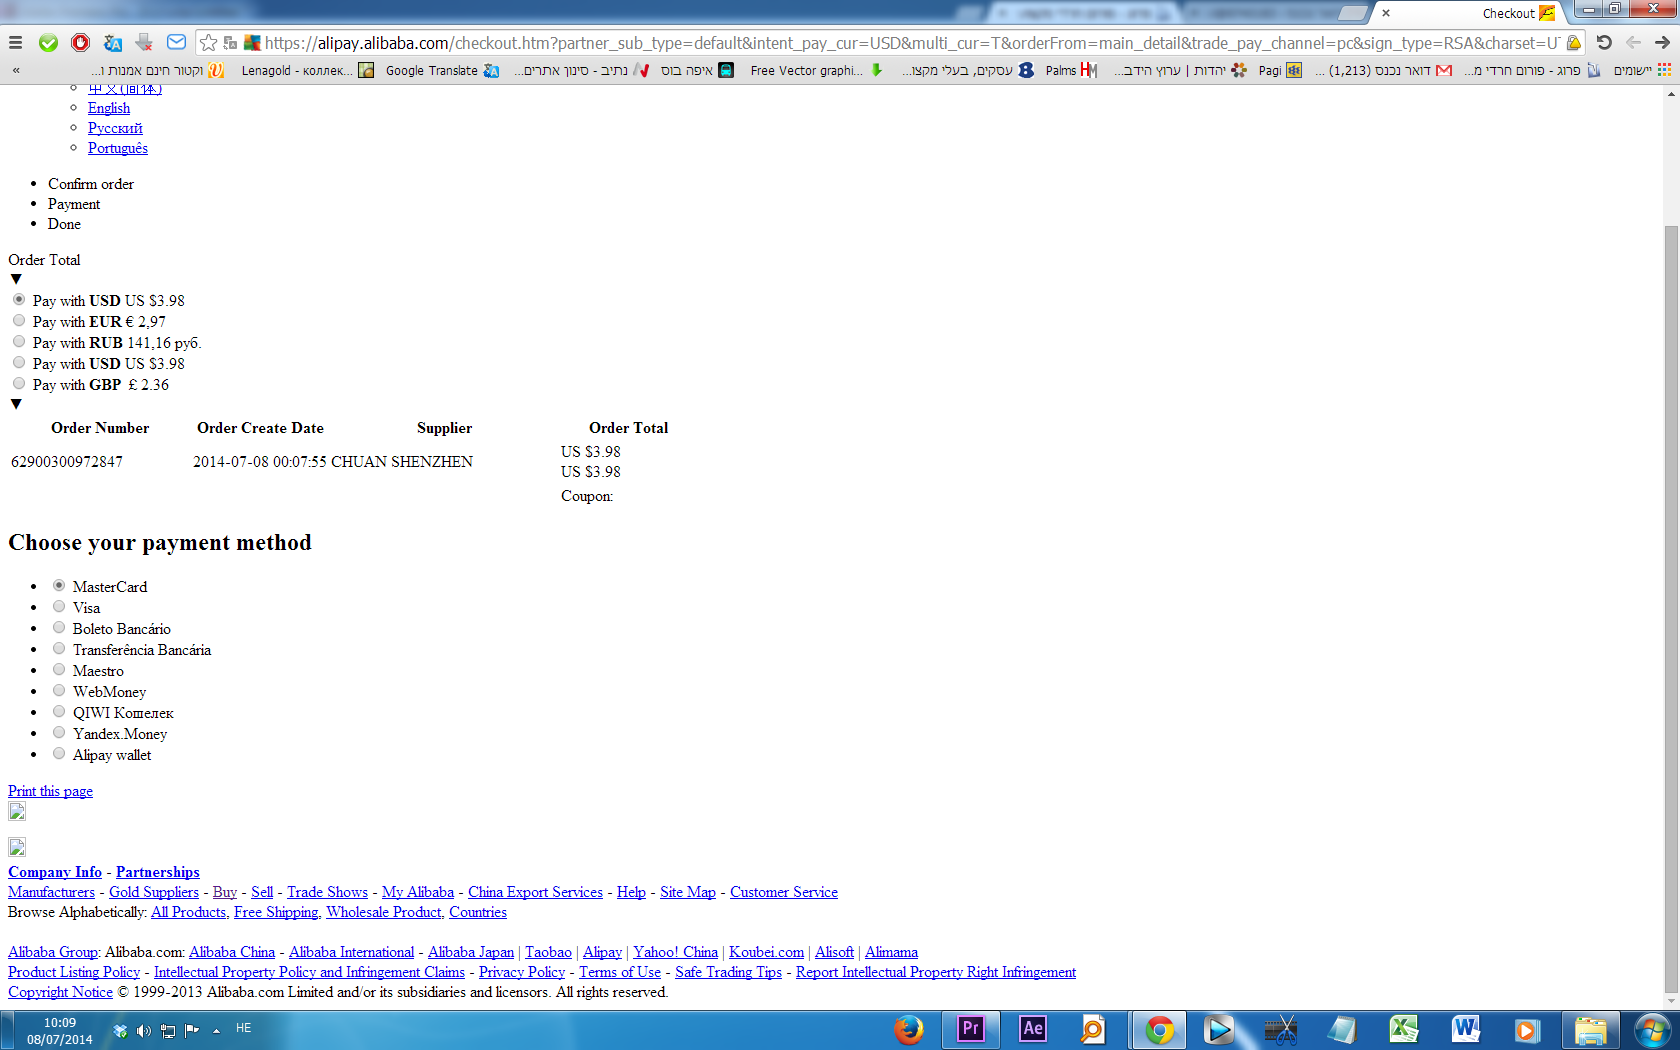The width and height of the screenshot is (1680, 1050).
Task: Open Microsoft Word from the taskbar
Action: tap(1466, 1029)
